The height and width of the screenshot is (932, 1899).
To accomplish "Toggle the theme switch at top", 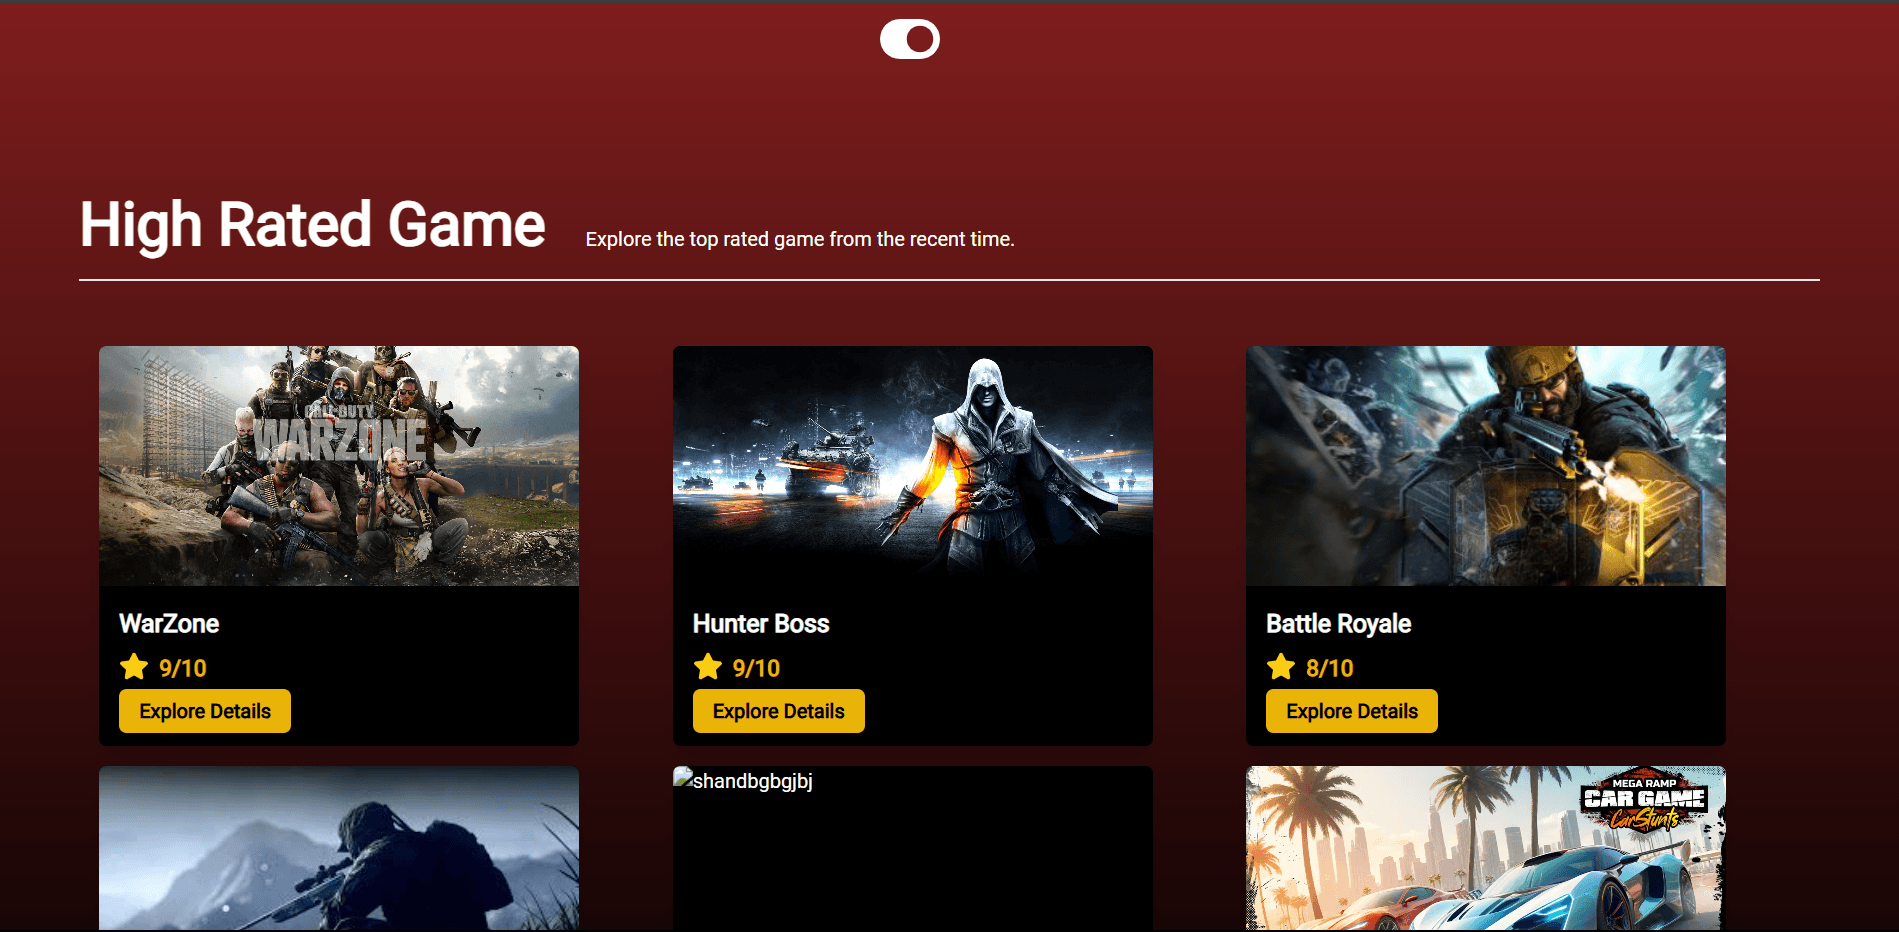I will [x=909, y=39].
